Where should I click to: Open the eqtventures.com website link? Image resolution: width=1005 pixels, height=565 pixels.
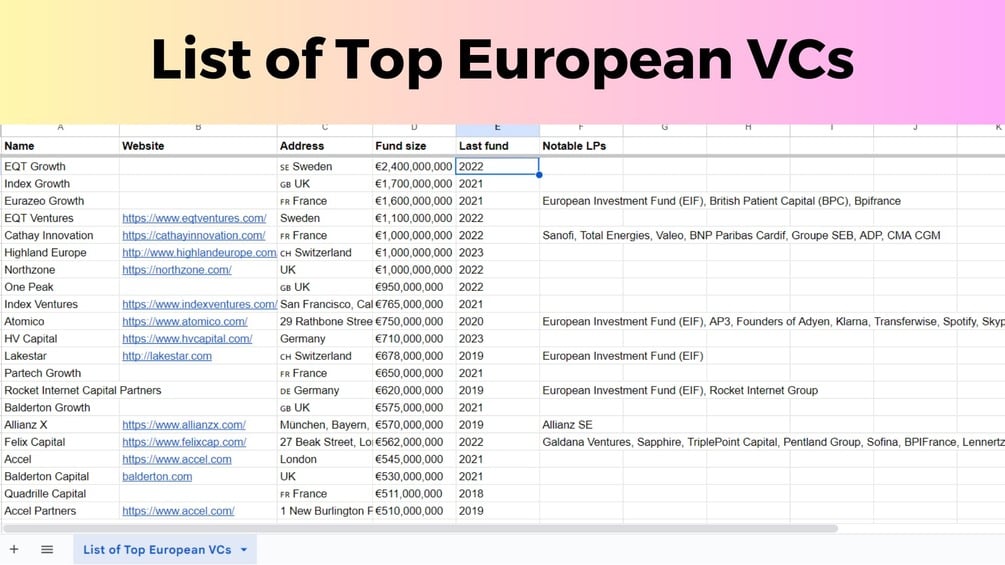[x=194, y=218]
